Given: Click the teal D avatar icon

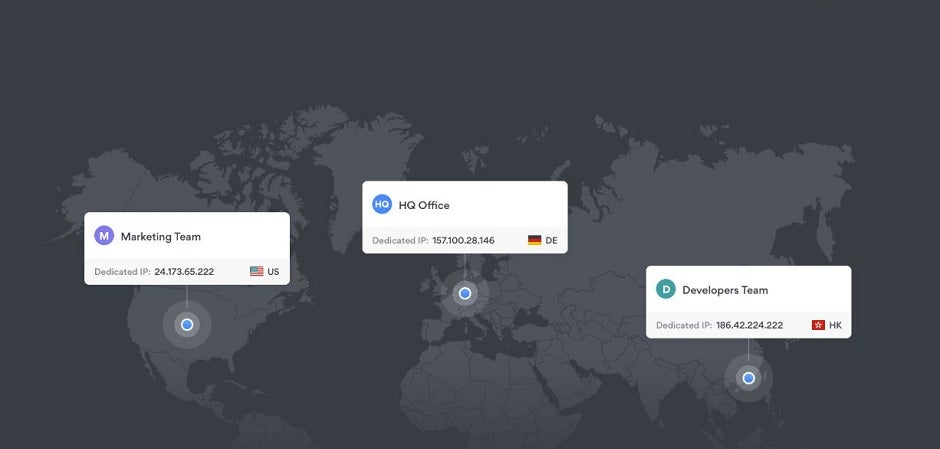Looking at the screenshot, I should 666,290.
